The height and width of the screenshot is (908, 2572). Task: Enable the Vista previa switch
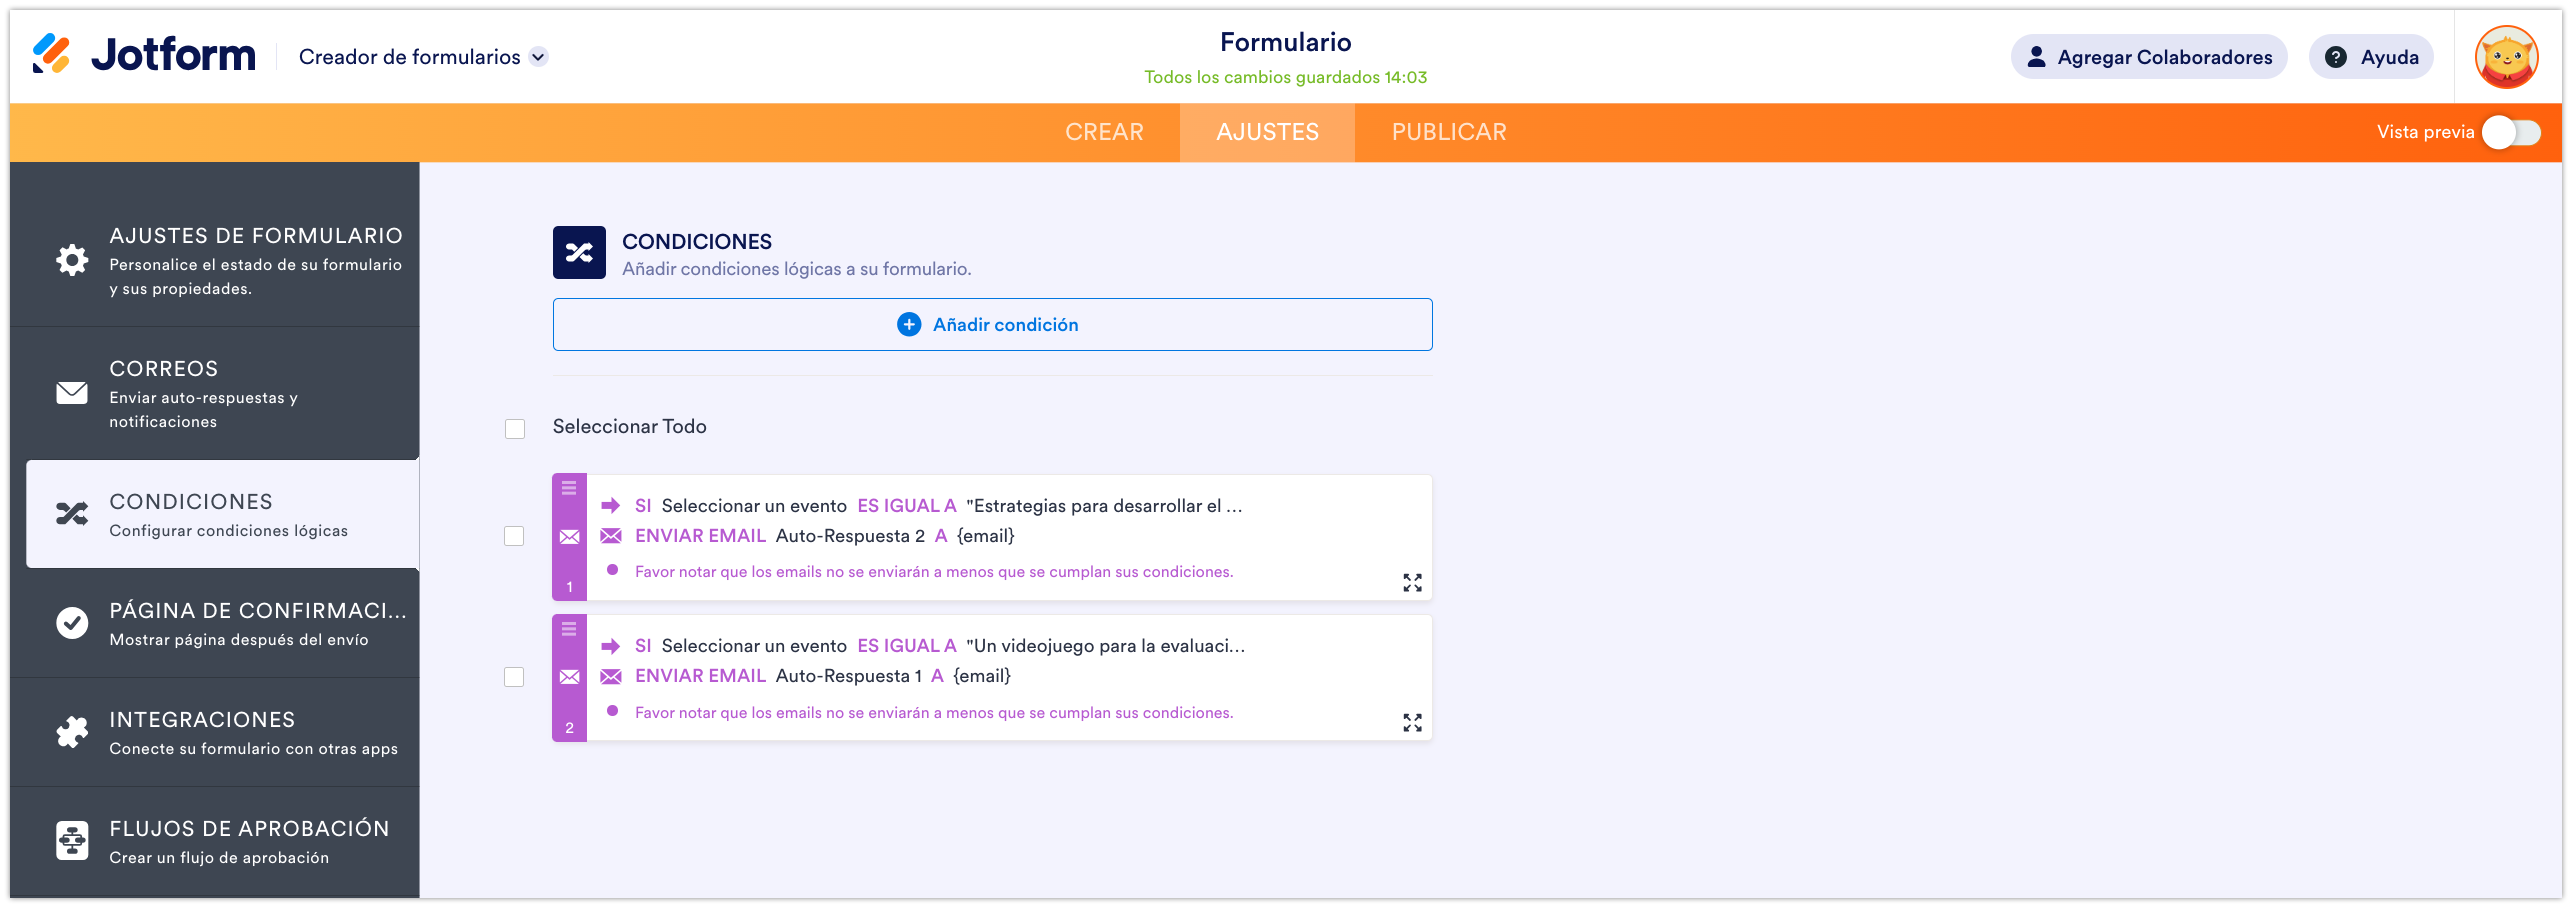[x=2512, y=131]
